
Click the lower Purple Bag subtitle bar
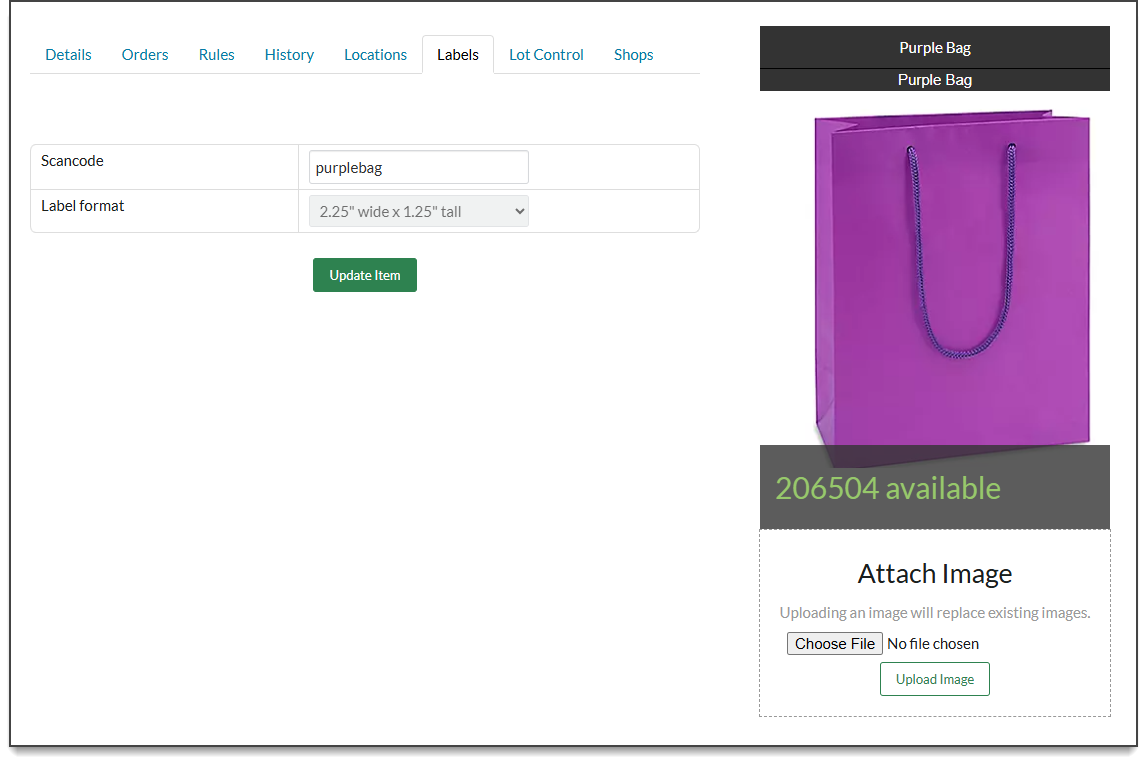click(x=934, y=80)
